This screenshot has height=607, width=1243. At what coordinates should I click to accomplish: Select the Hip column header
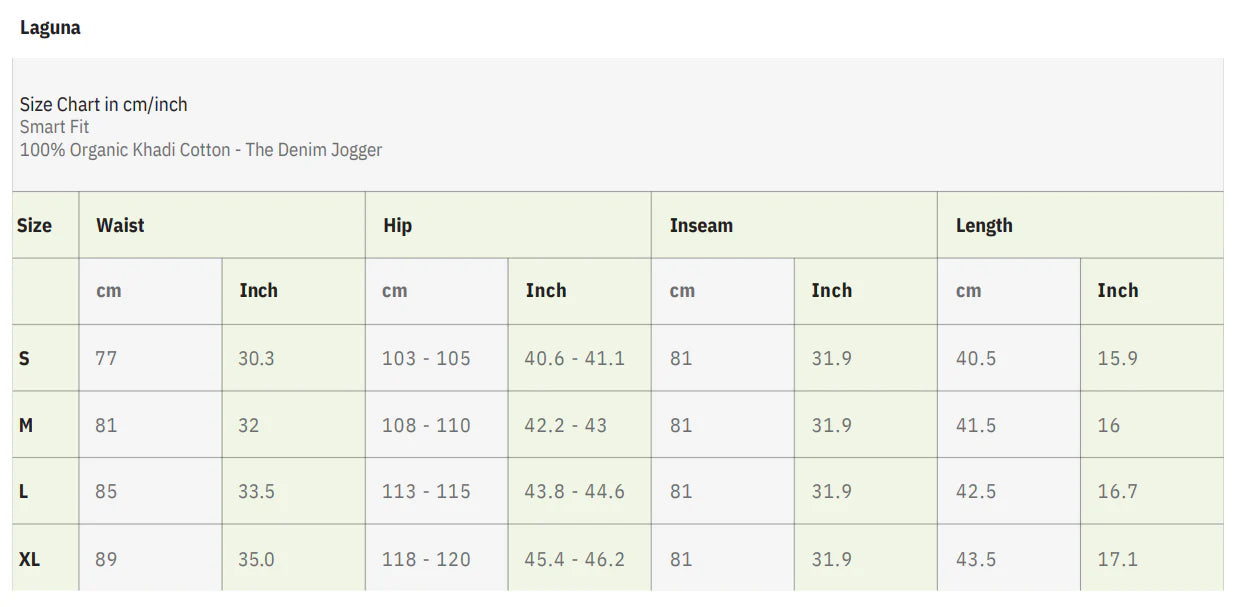click(x=397, y=225)
